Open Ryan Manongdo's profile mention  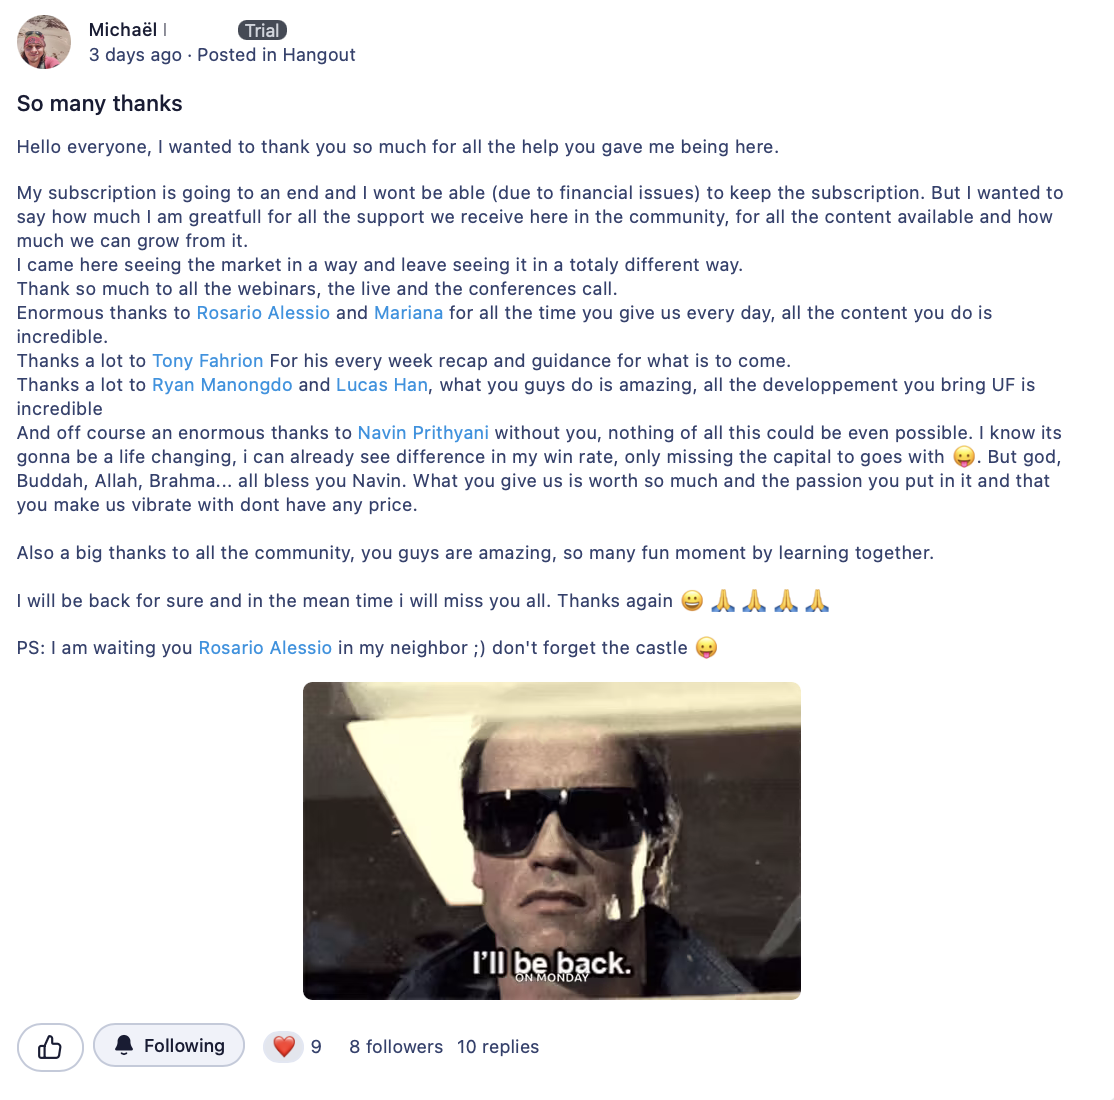[x=222, y=385]
